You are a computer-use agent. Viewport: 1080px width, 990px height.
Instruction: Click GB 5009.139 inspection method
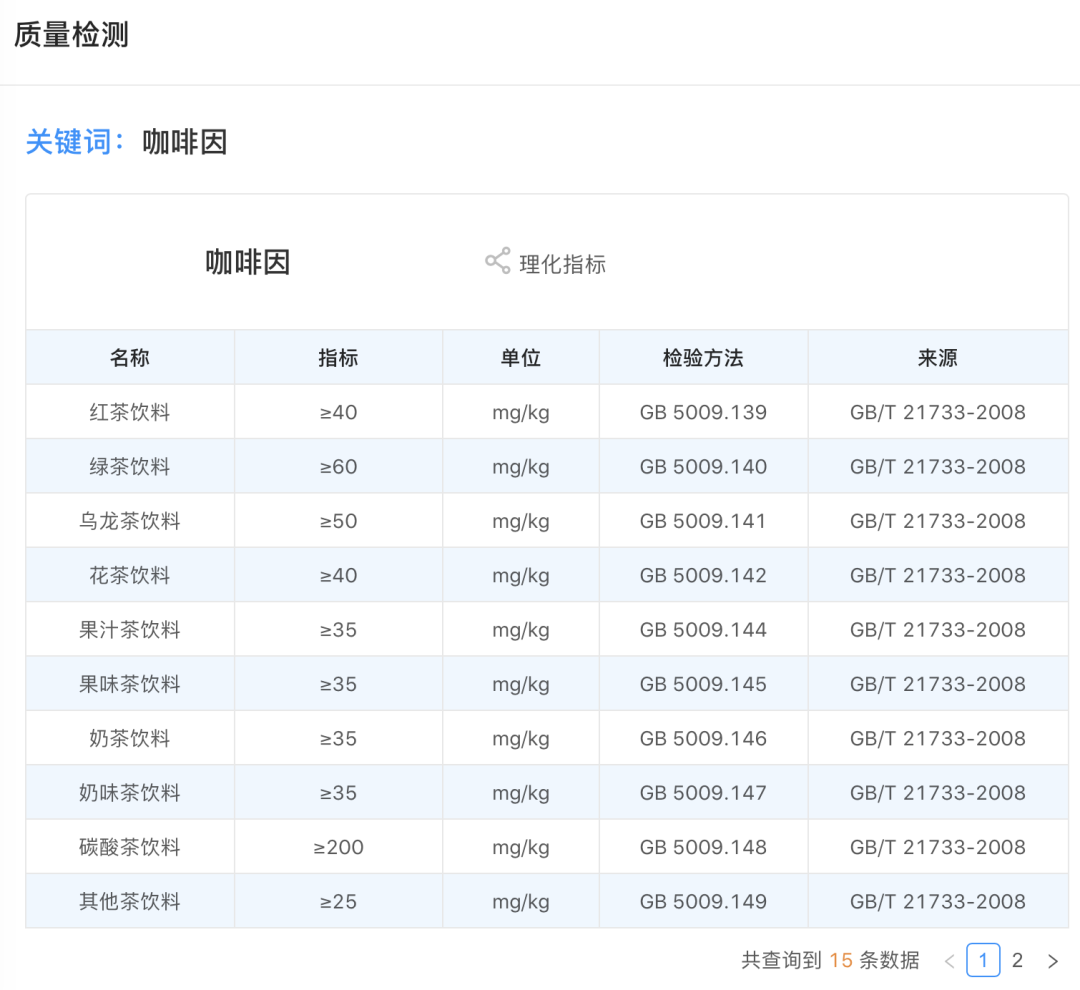(x=703, y=412)
